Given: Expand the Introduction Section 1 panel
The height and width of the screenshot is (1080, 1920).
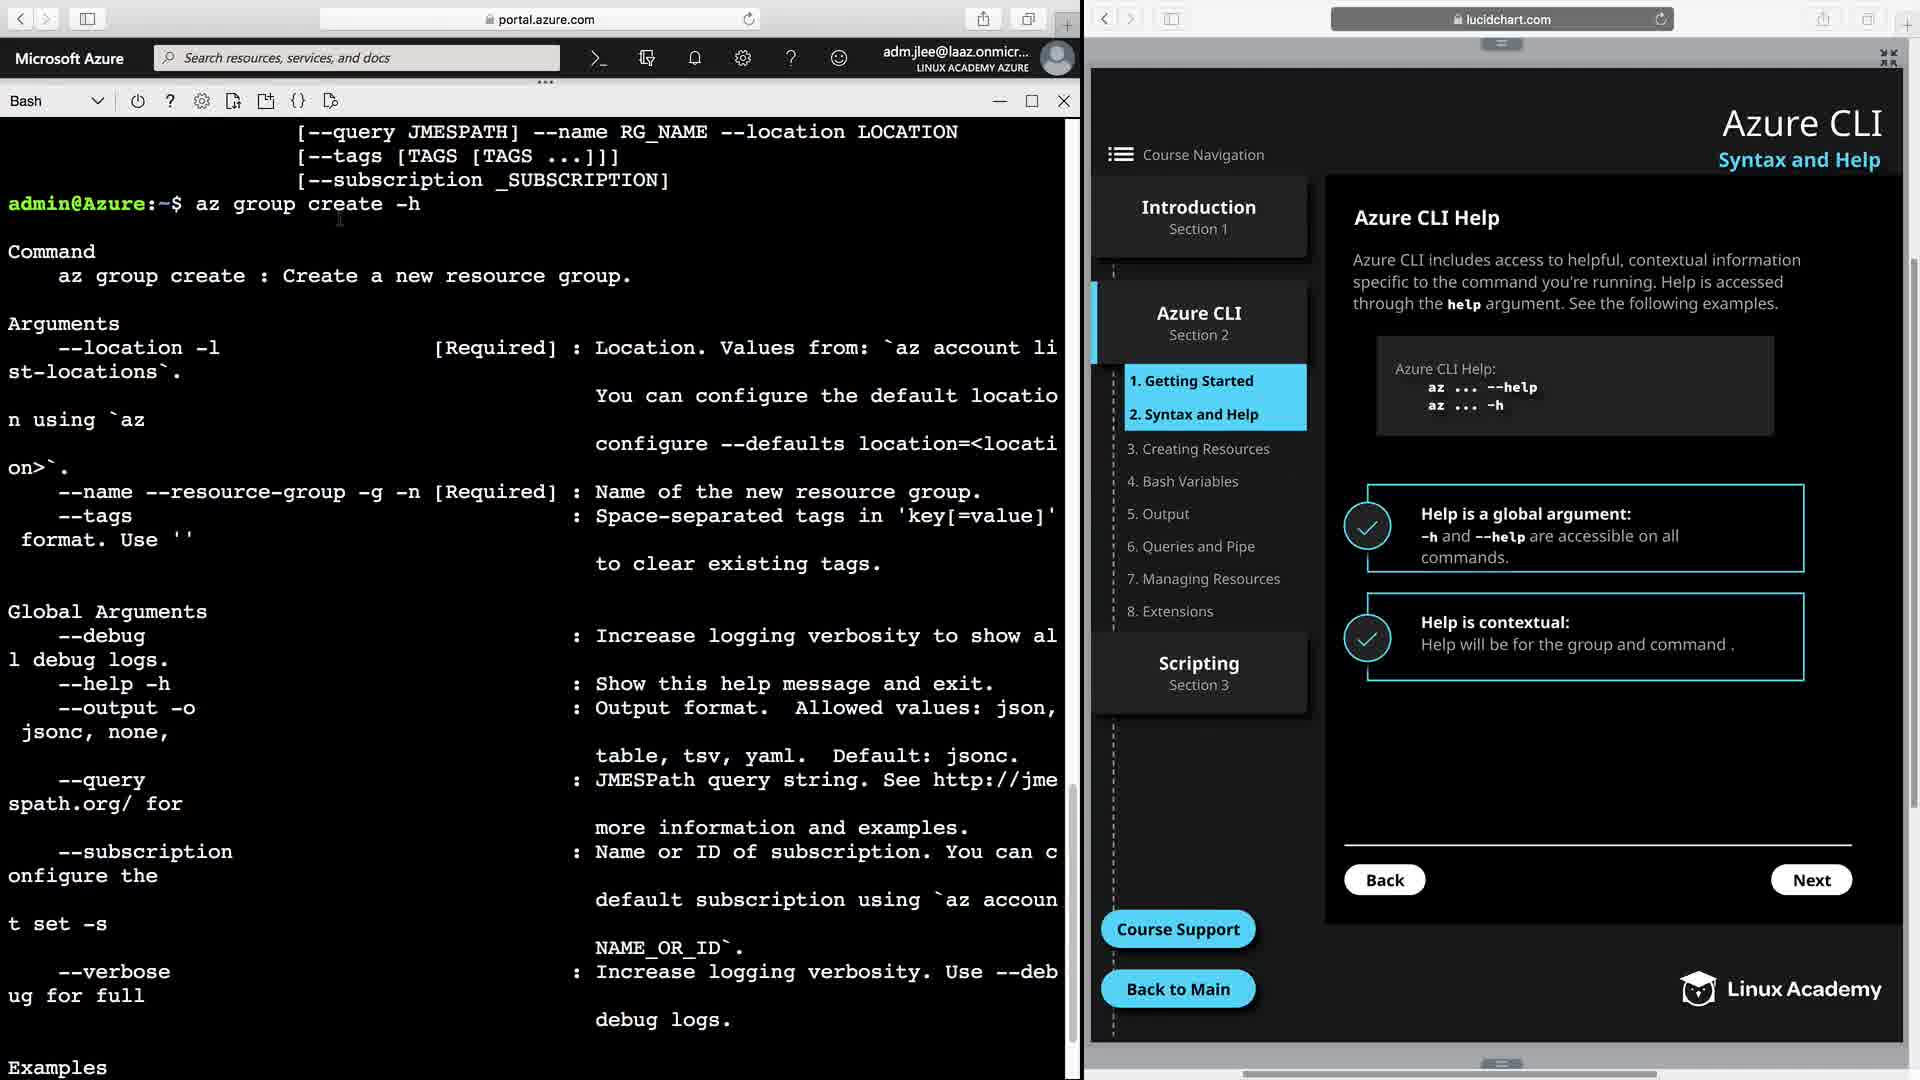Looking at the screenshot, I should coord(1198,216).
